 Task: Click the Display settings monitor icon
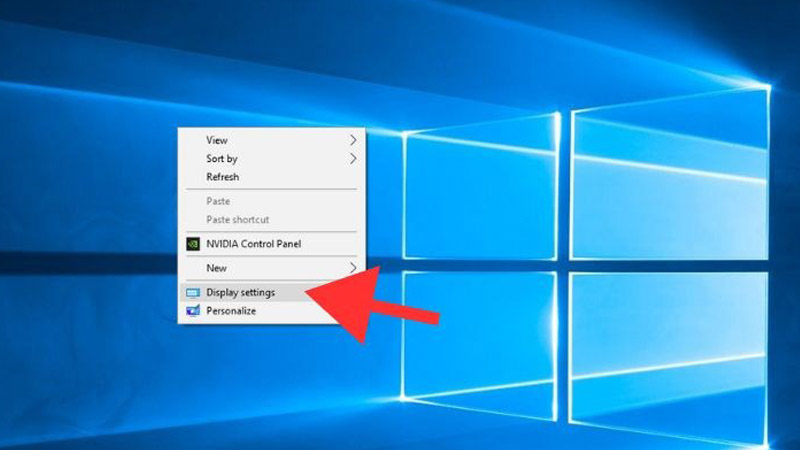(193, 293)
